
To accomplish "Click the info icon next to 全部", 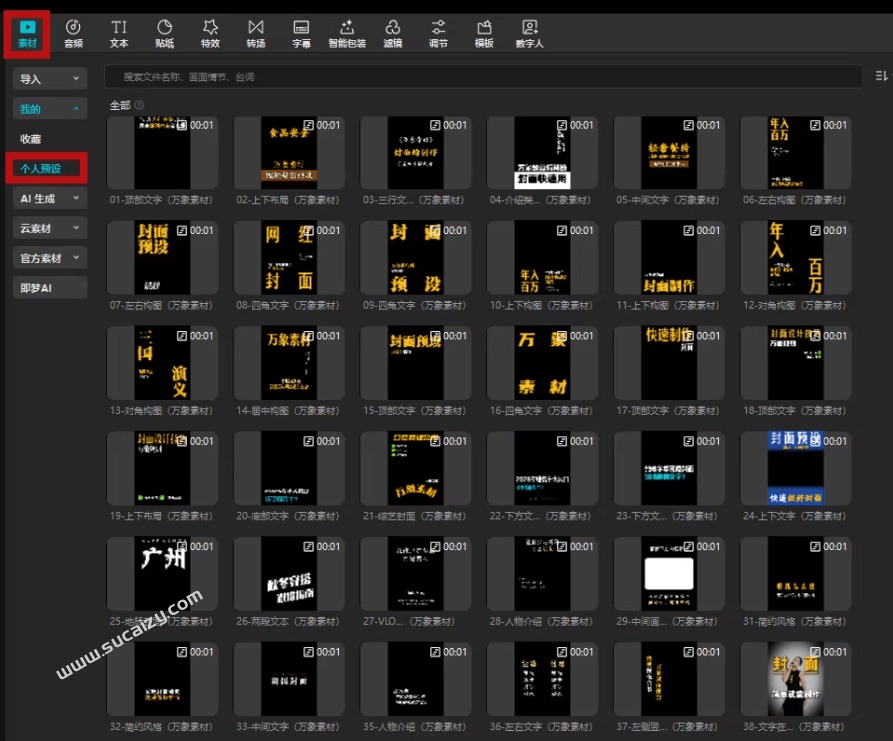I will (140, 105).
